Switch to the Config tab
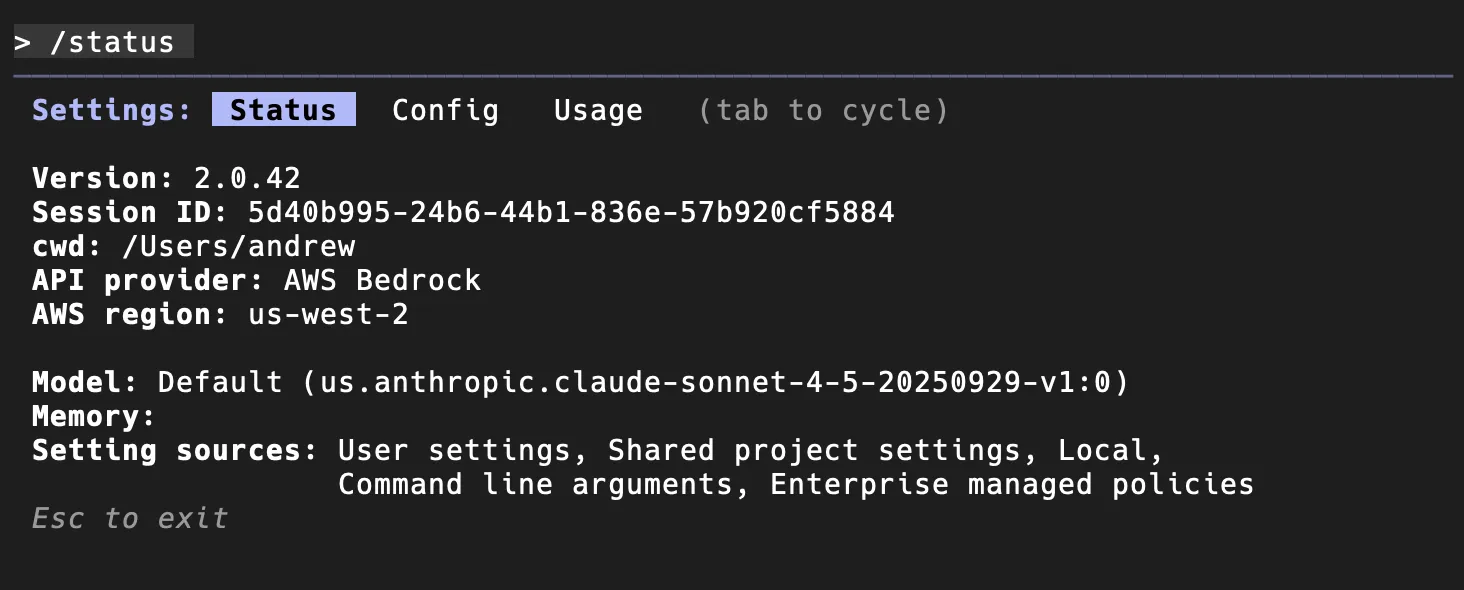Screen dimensions: 1464x590 click(445, 110)
